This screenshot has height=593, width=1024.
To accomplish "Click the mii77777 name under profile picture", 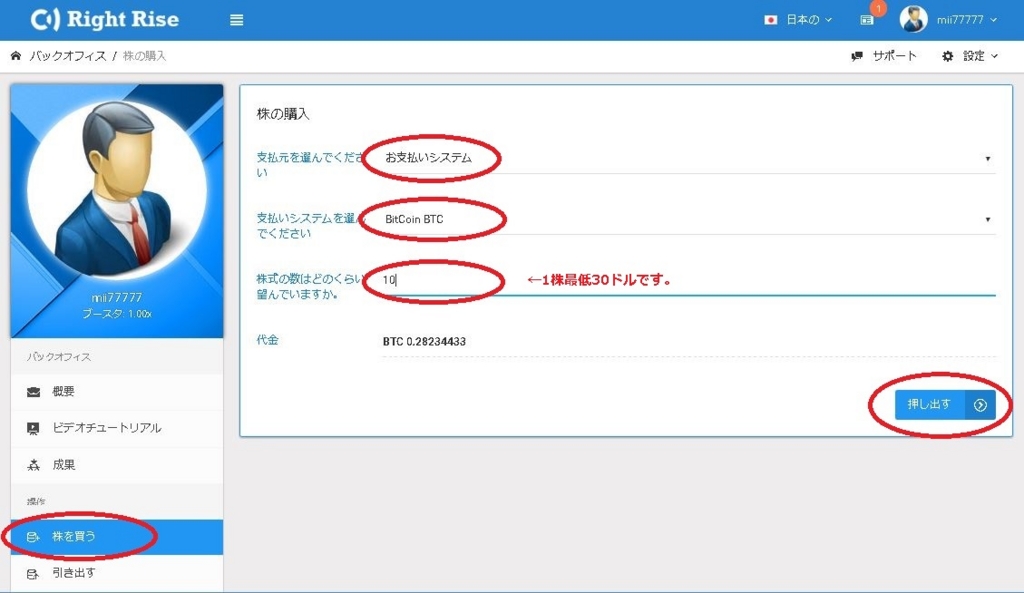I will (117, 298).
